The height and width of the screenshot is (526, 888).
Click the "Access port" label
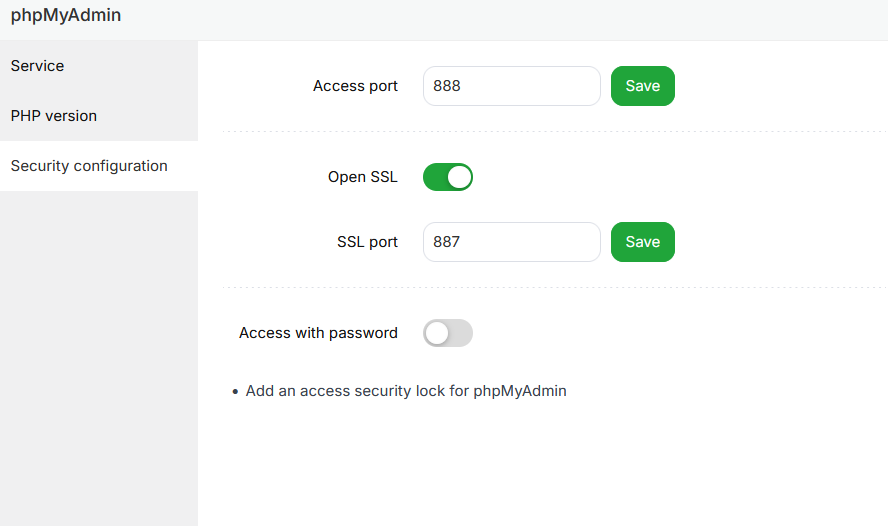355,86
